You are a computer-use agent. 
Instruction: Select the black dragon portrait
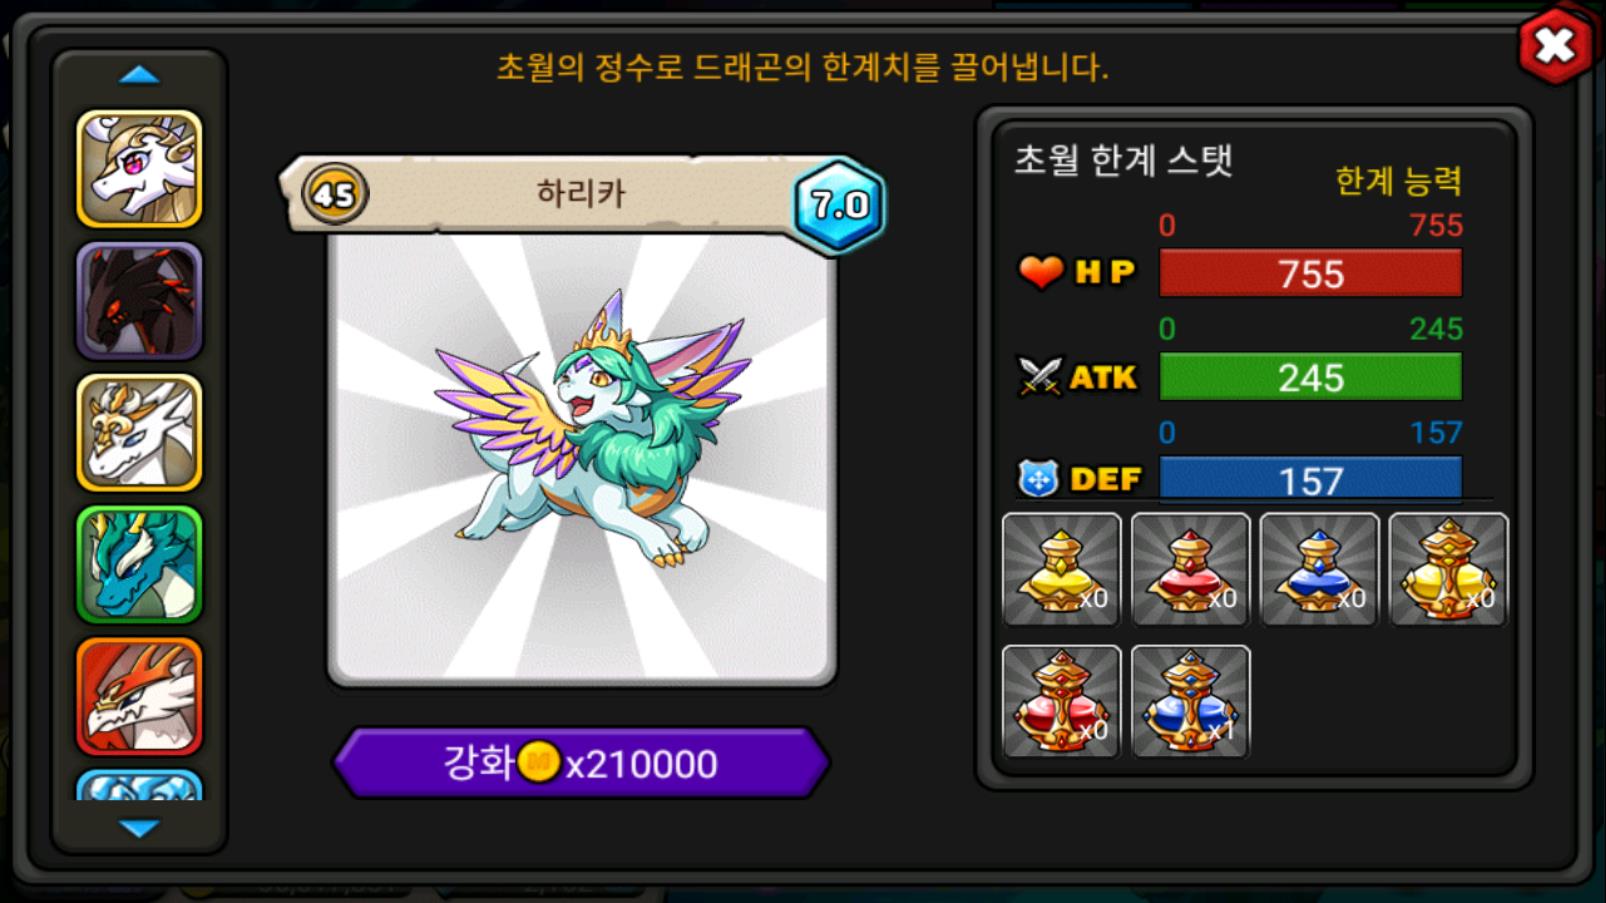[x=139, y=301]
